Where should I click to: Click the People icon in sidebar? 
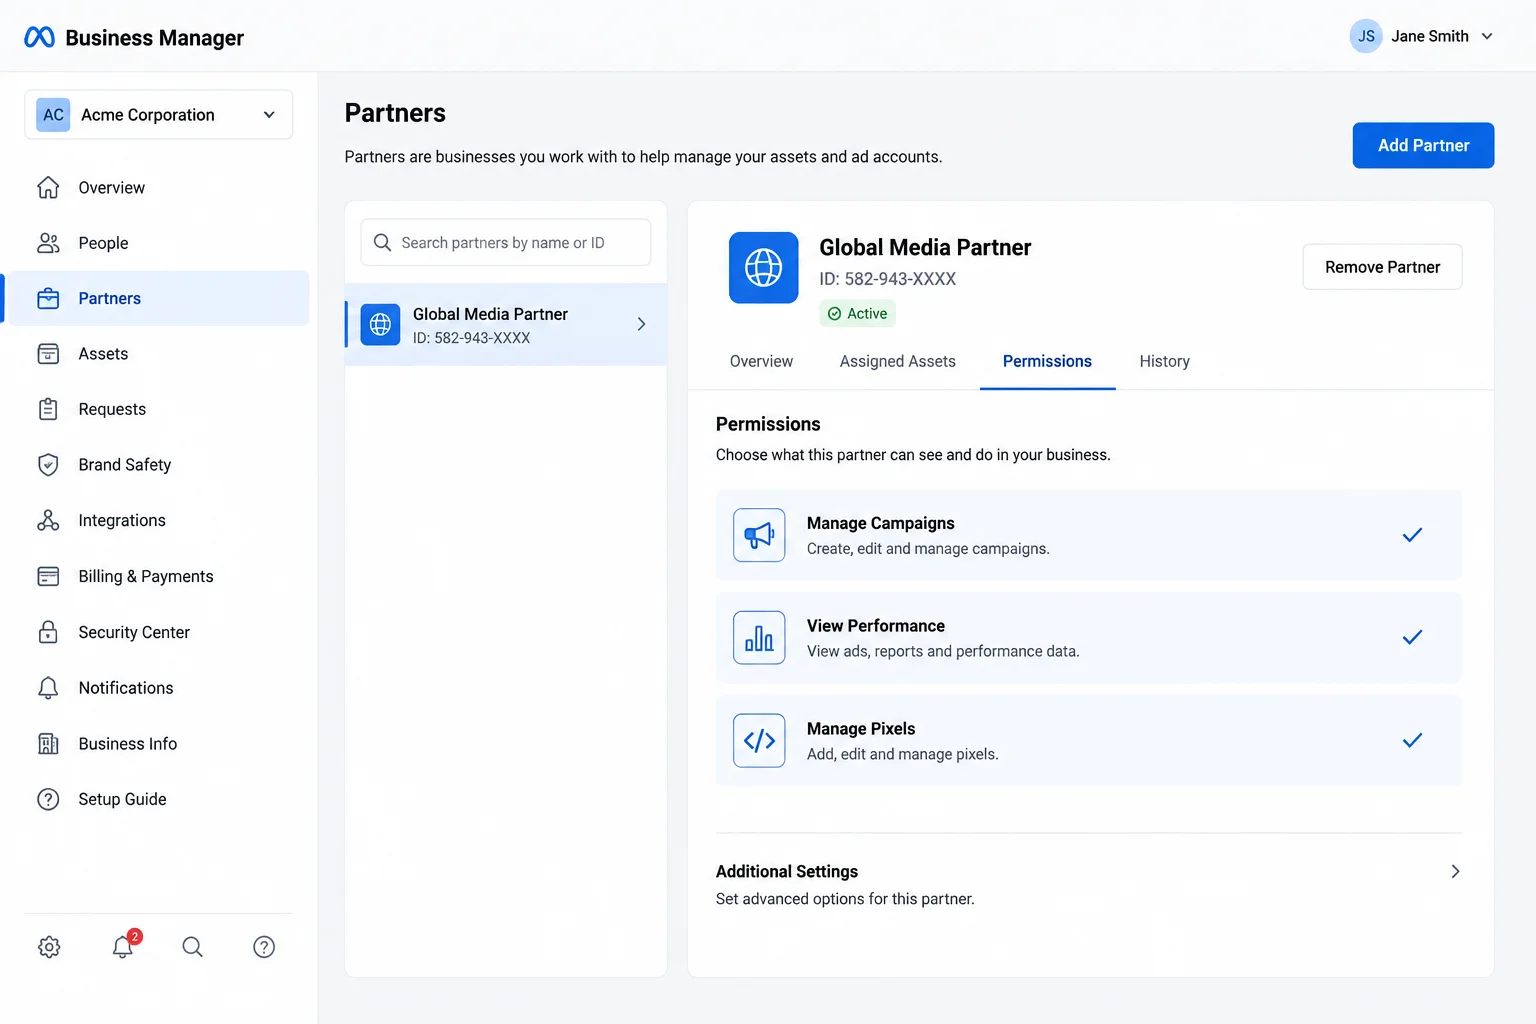pos(48,243)
